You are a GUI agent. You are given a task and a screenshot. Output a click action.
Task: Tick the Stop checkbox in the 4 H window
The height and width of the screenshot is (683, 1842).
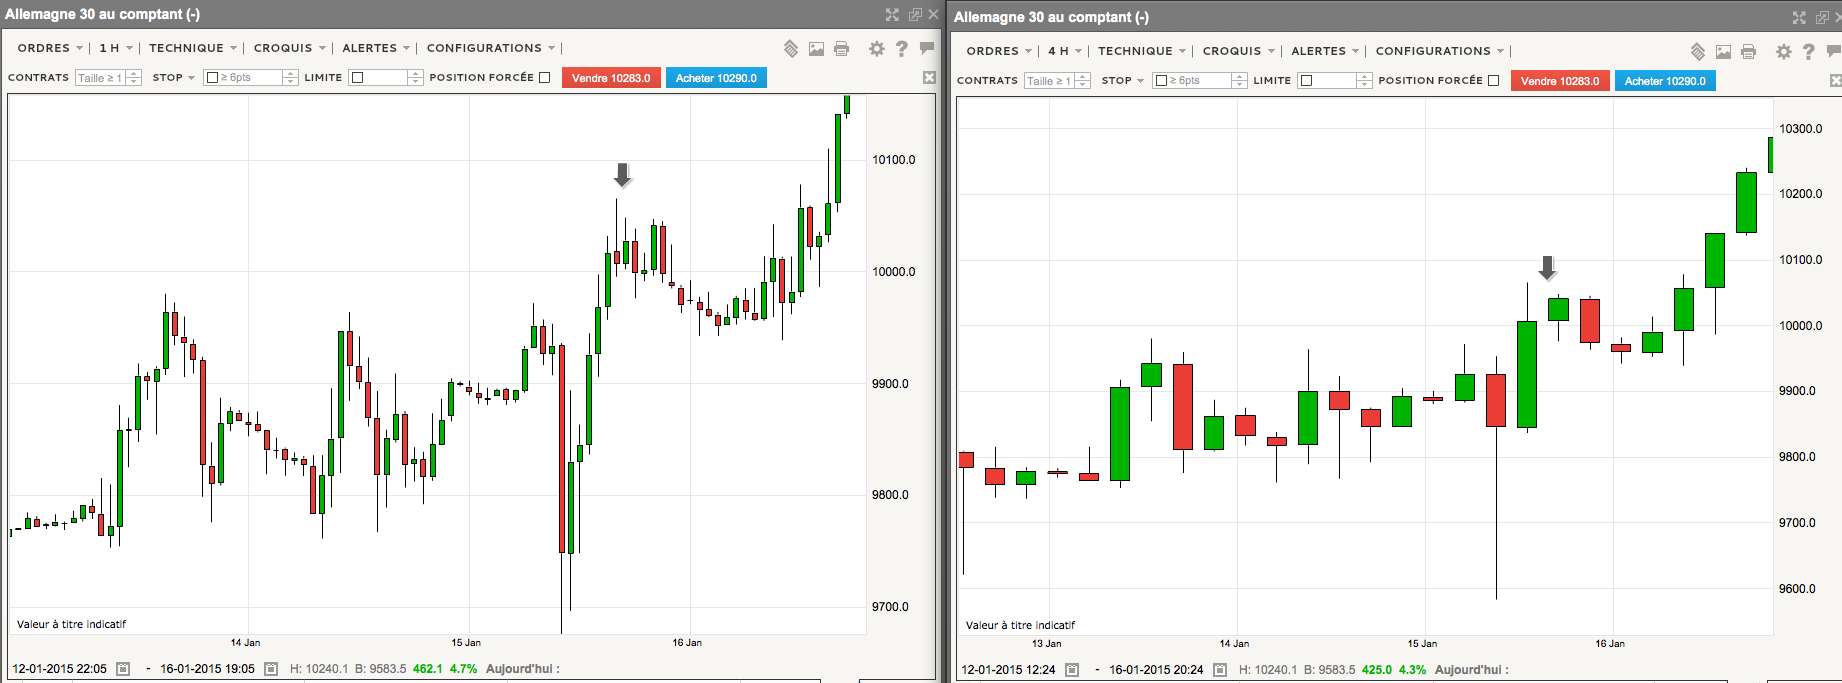tap(1161, 80)
